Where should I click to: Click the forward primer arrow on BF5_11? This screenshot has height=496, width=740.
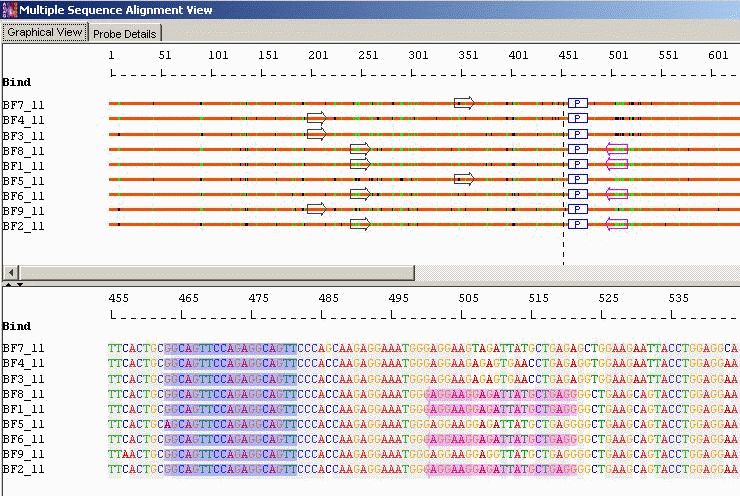pos(464,179)
